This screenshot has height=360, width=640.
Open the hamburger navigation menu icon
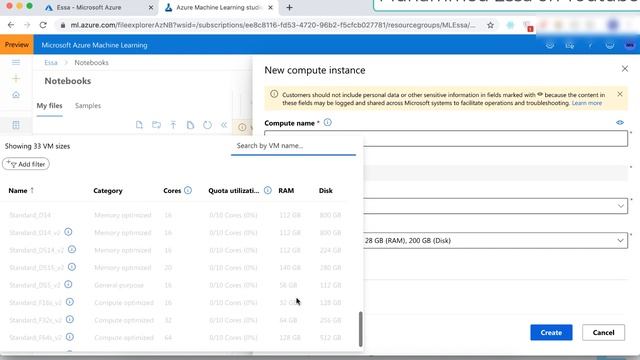point(16,62)
